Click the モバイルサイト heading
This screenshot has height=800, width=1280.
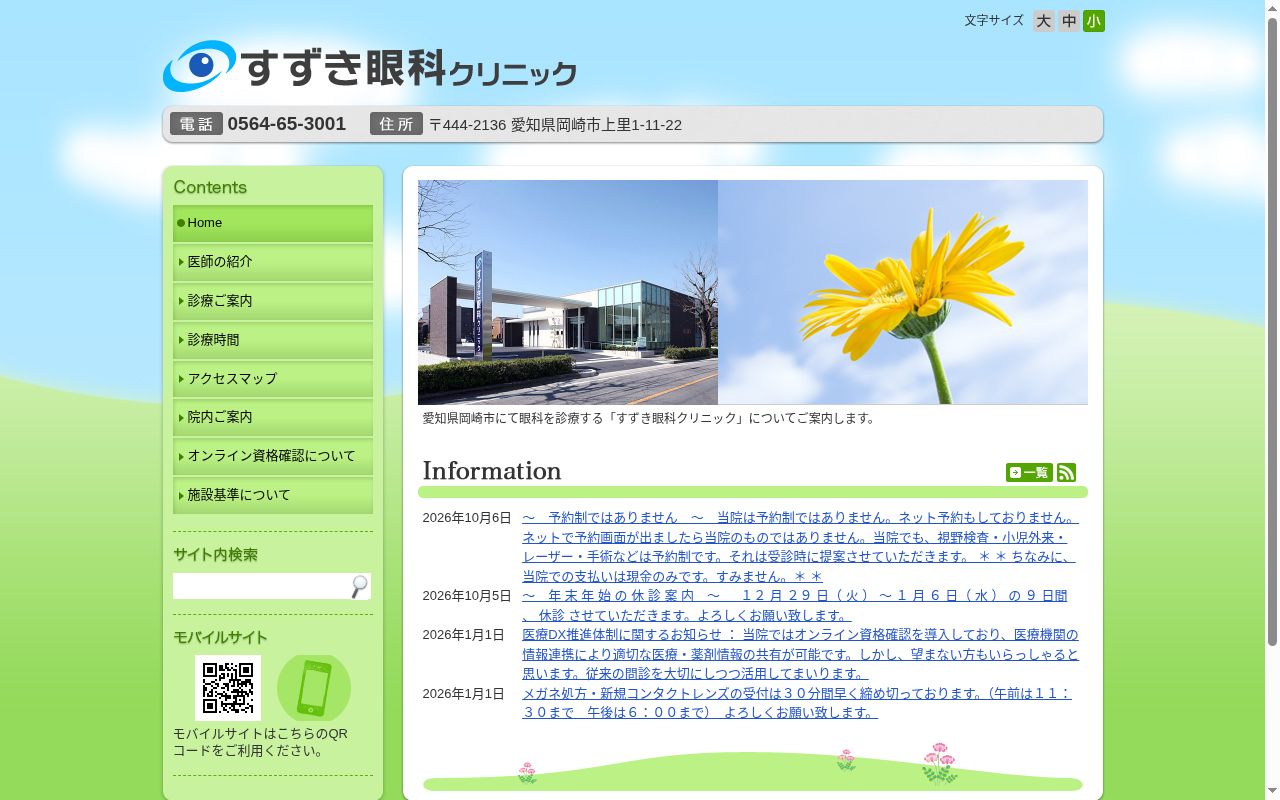(220, 638)
